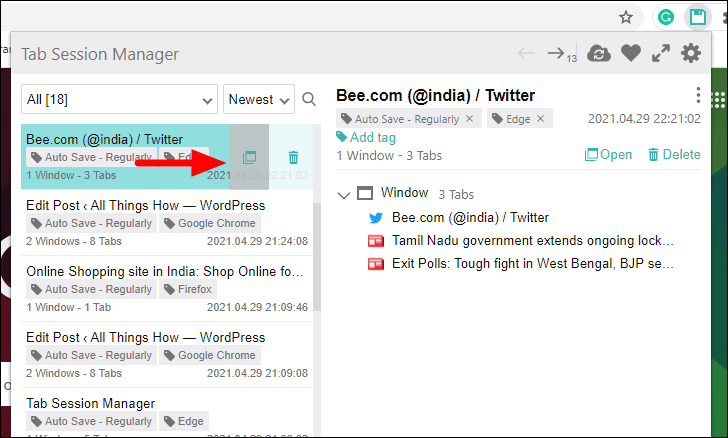The height and width of the screenshot is (438, 728).
Task: Sync sessions with the cloud icon
Action: coord(598,53)
